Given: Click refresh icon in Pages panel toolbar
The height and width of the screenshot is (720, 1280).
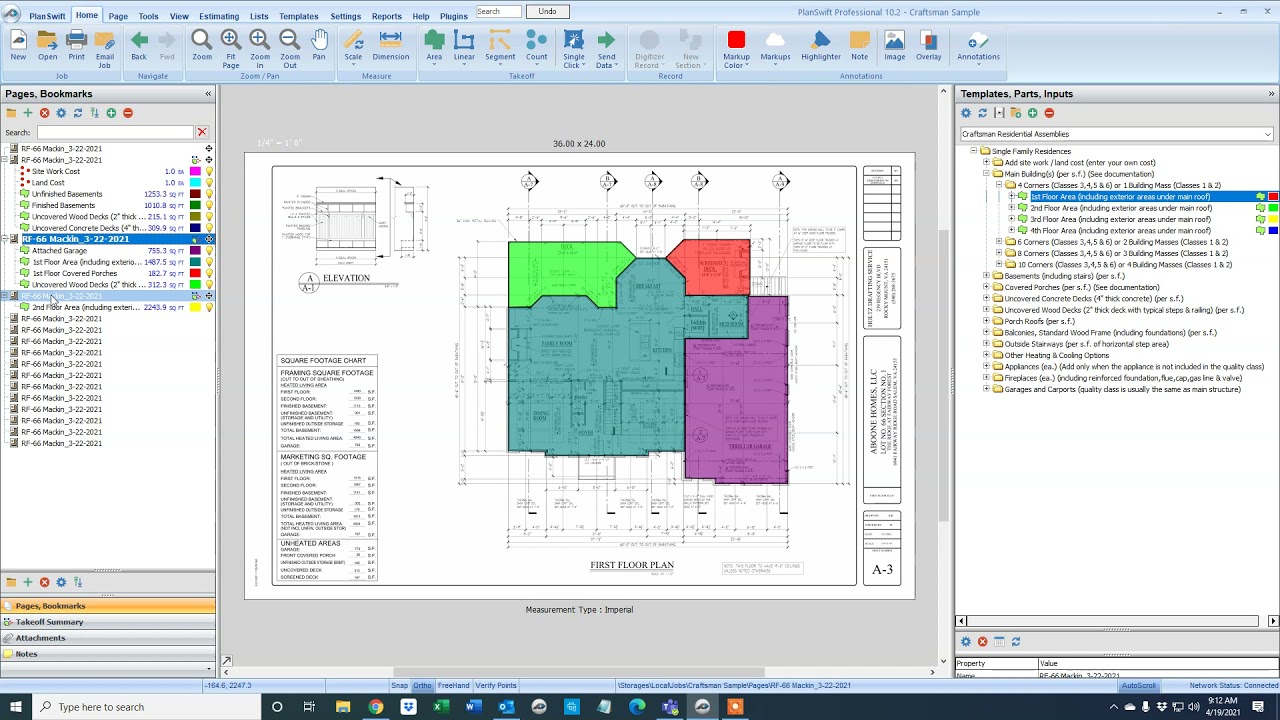Looking at the screenshot, I should click(77, 113).
